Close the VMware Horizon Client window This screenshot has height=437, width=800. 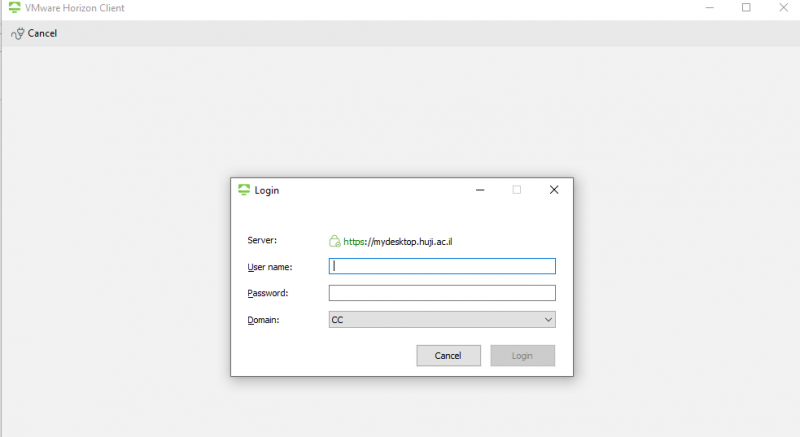point(784,8)
